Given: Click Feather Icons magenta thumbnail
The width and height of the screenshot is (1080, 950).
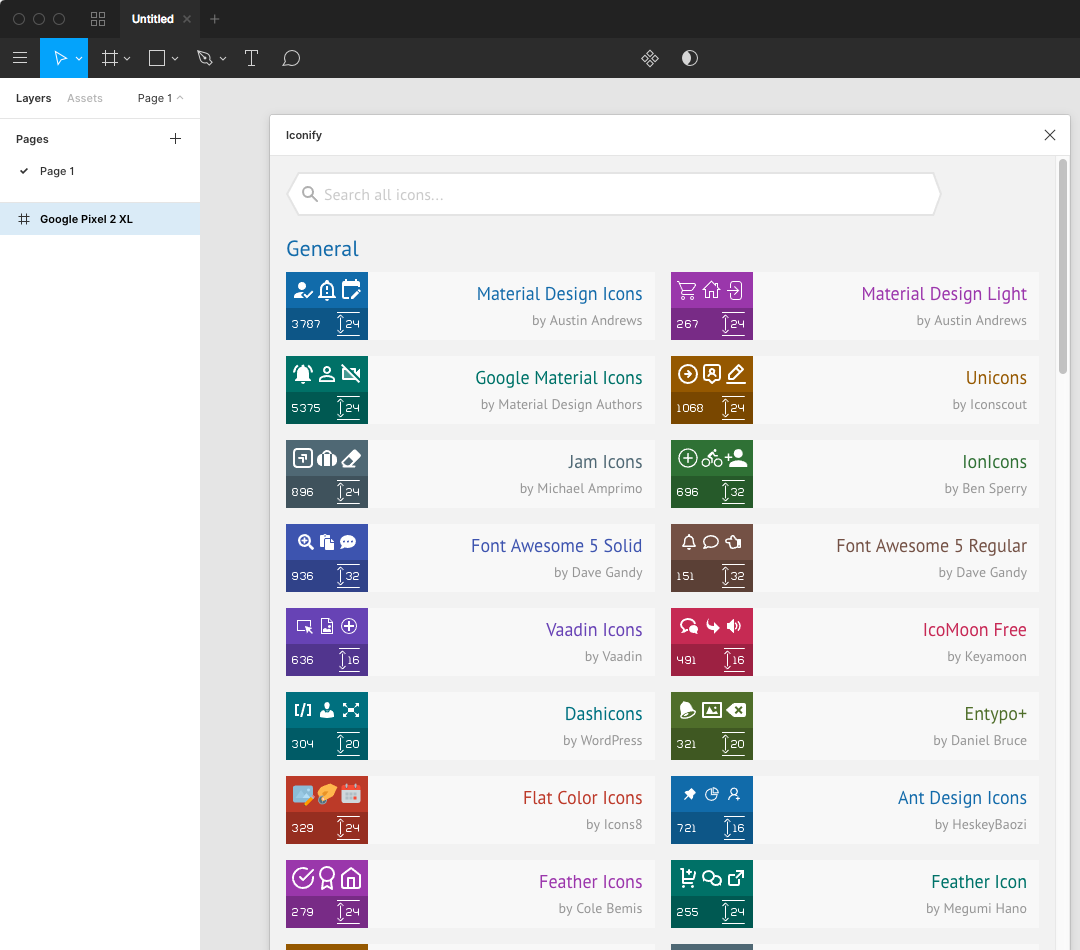Looking at the screenshot, I should click(326, 894).
